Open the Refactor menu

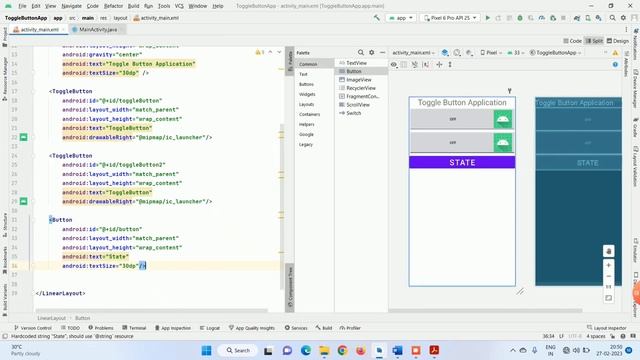(113, 6)
